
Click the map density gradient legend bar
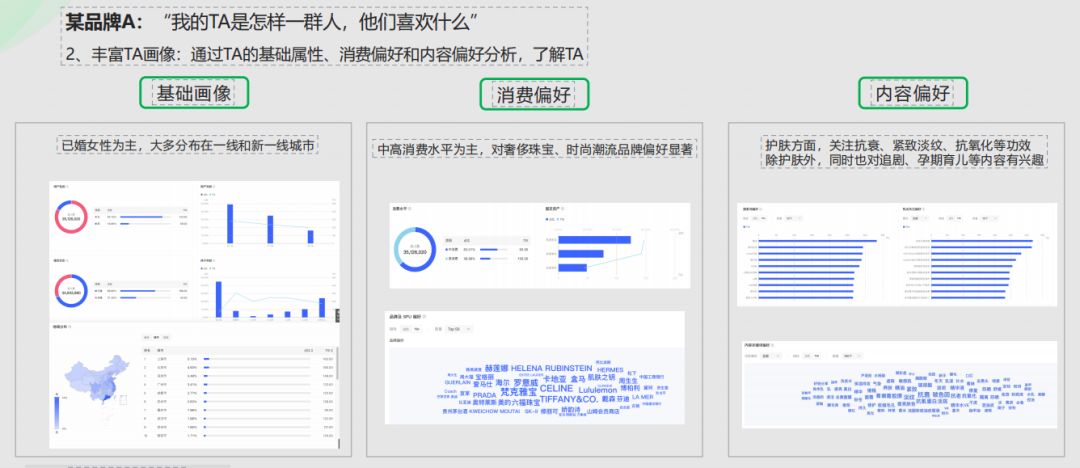pos(56,413)
